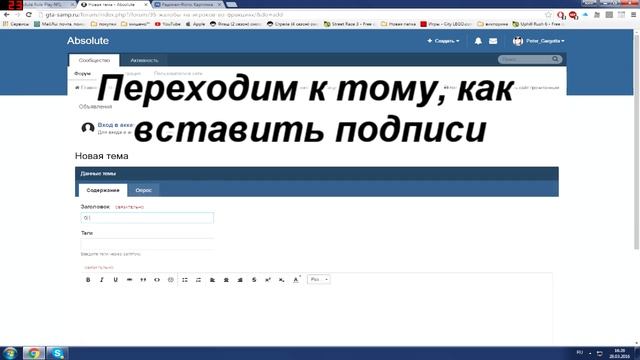Open the Windows Start menu

[10, 353]
